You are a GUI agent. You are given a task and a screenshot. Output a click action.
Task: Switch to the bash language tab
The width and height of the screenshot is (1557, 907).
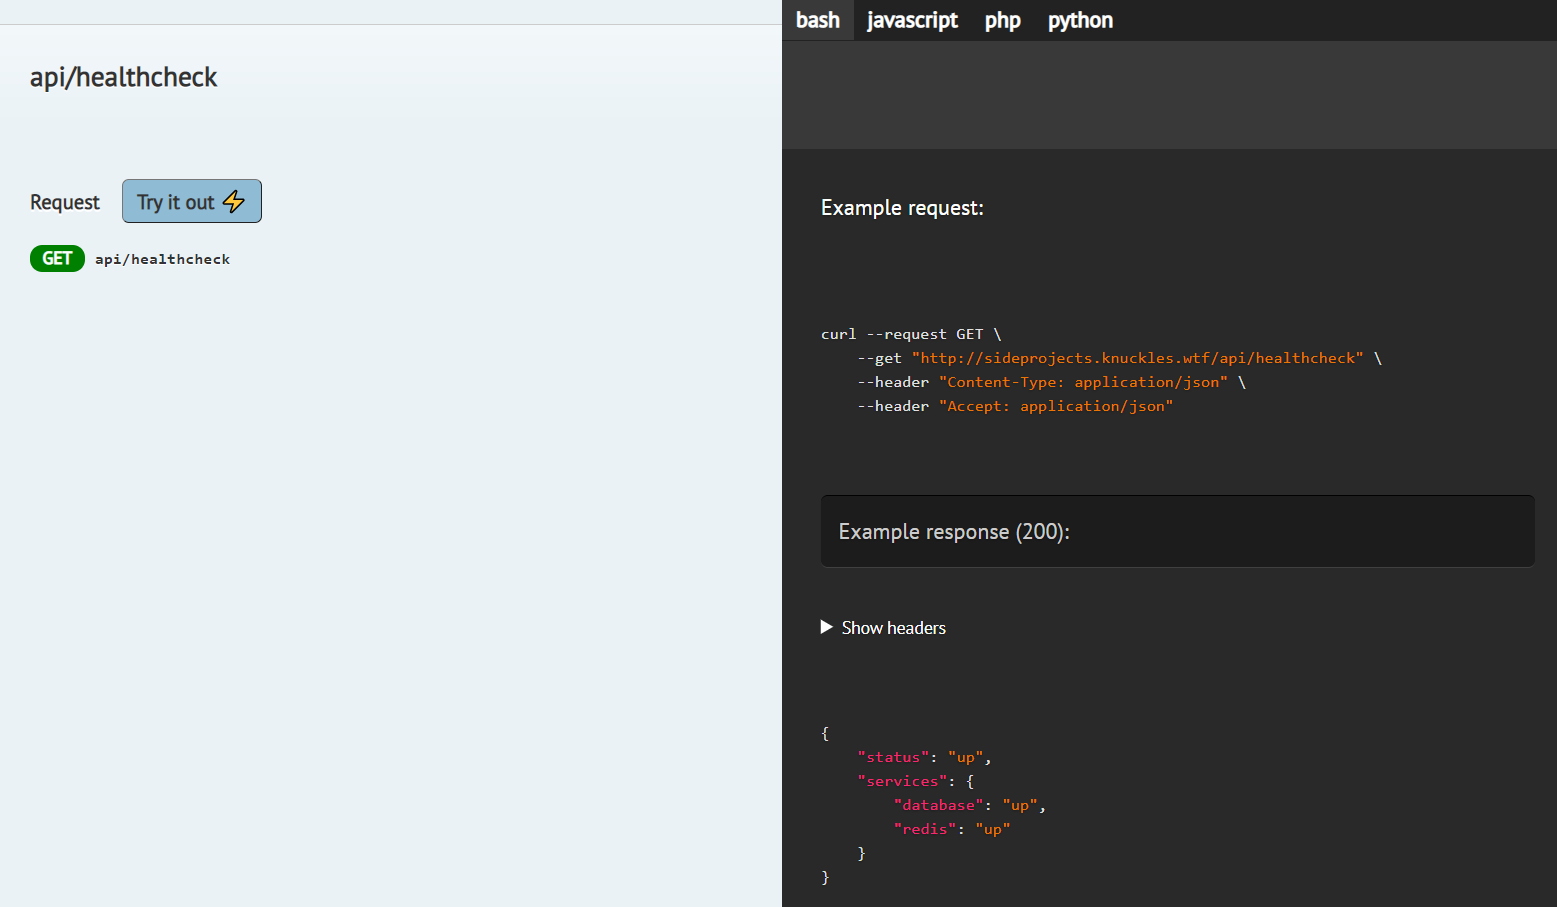tap(817, 20)
